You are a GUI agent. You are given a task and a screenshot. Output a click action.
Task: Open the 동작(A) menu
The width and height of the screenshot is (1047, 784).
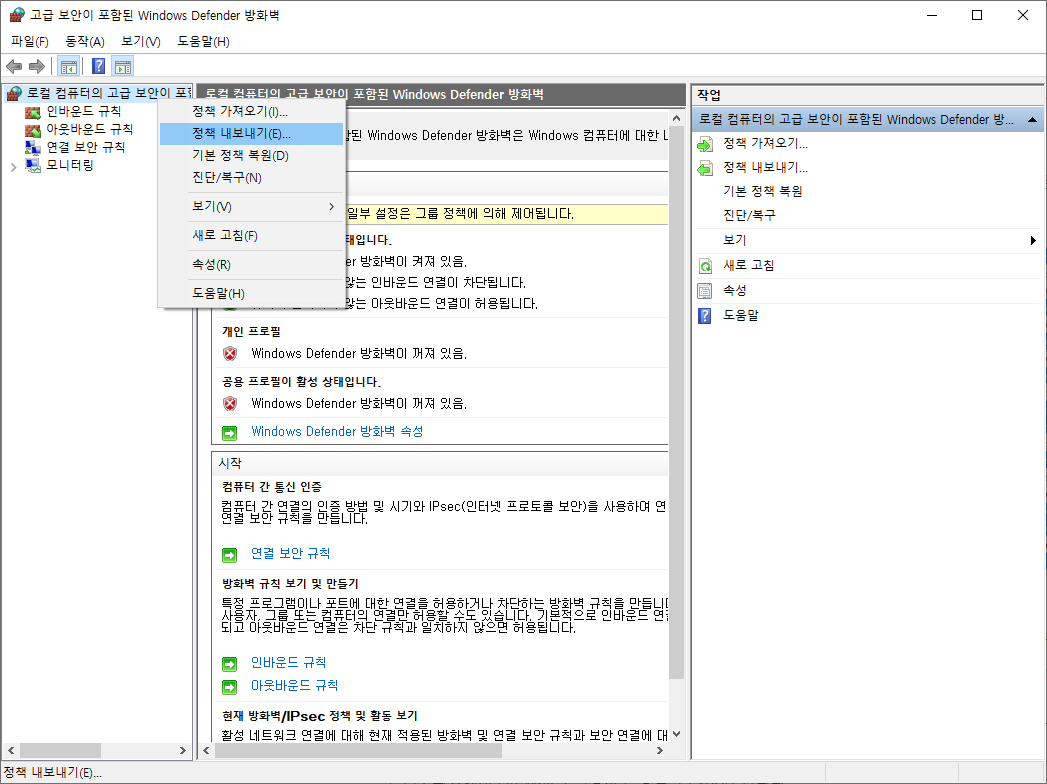click(85, 41)
